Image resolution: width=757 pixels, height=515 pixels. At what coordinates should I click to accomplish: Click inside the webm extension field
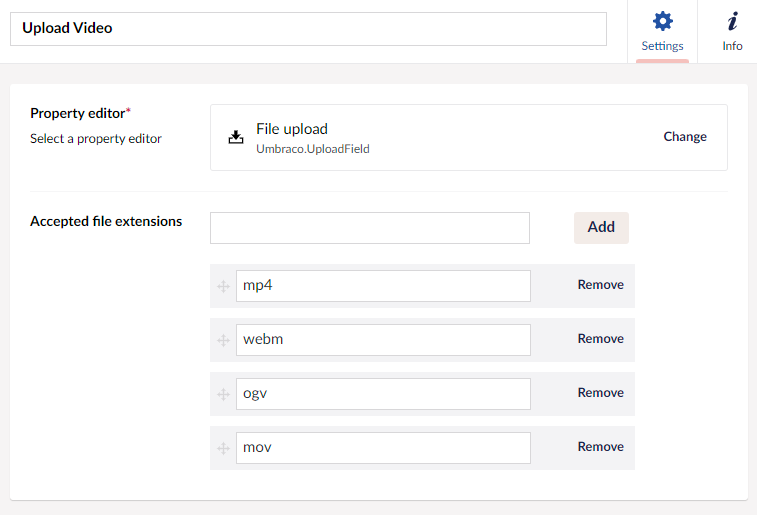(x=383, y=340)
